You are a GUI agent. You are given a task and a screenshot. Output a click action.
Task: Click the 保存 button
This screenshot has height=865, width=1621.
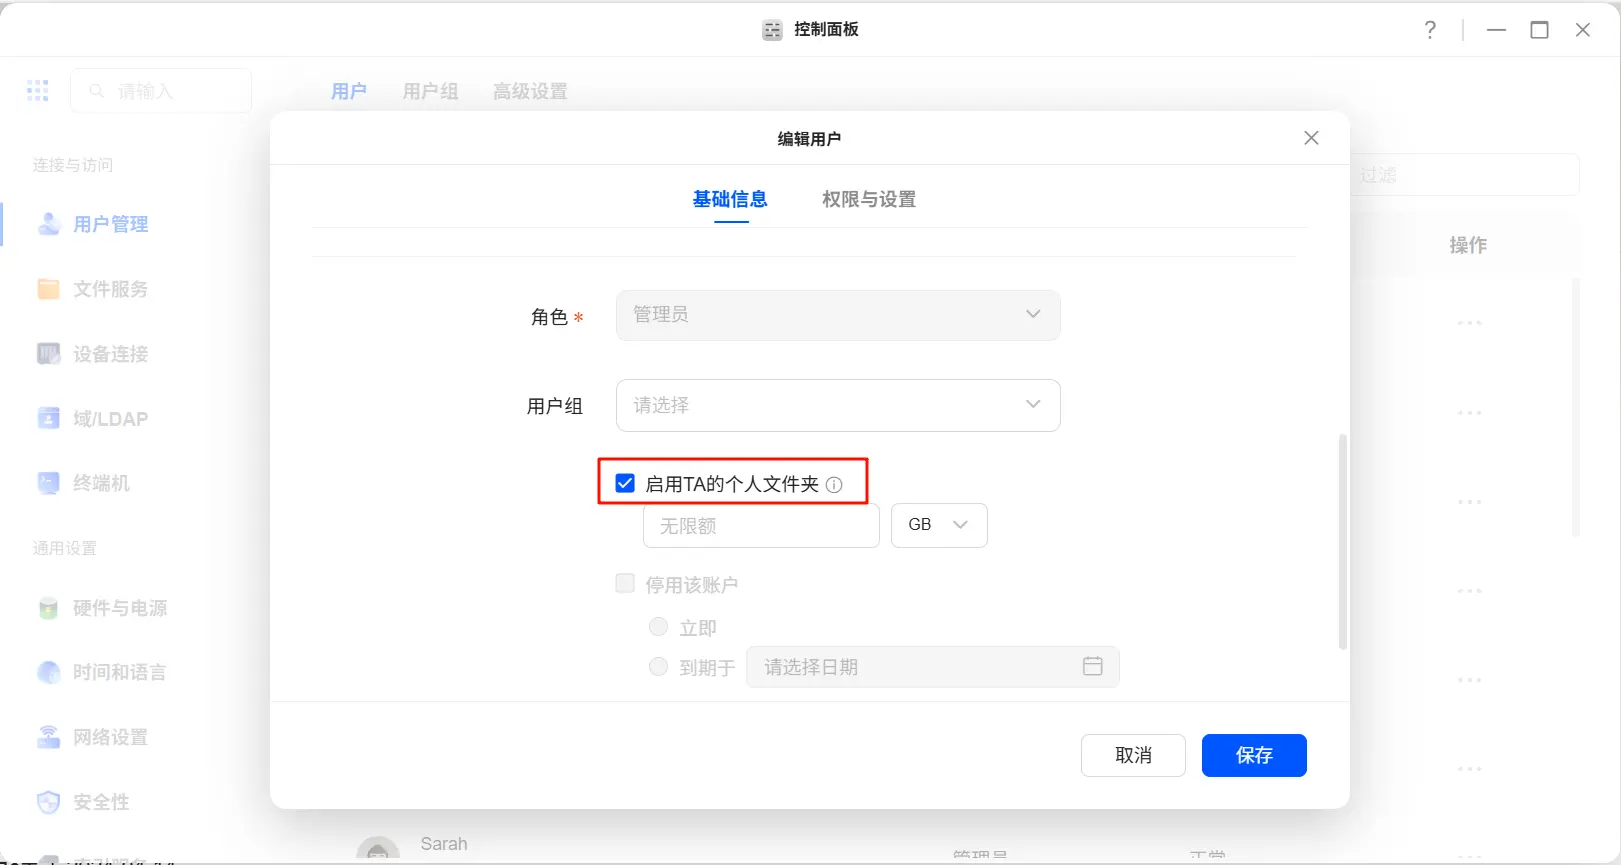coord(1253,755)
